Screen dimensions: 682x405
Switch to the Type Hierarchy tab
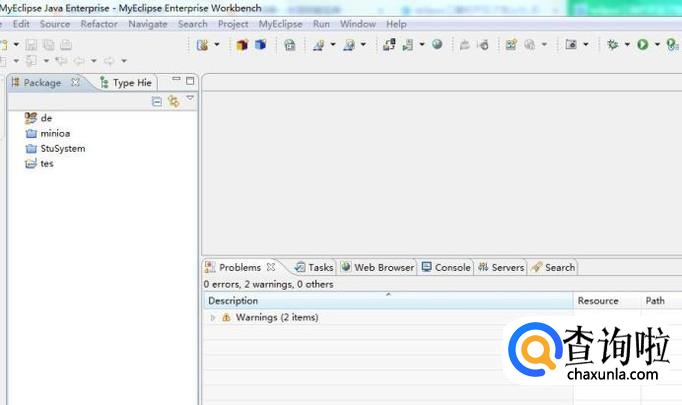[x=126, y=83]
